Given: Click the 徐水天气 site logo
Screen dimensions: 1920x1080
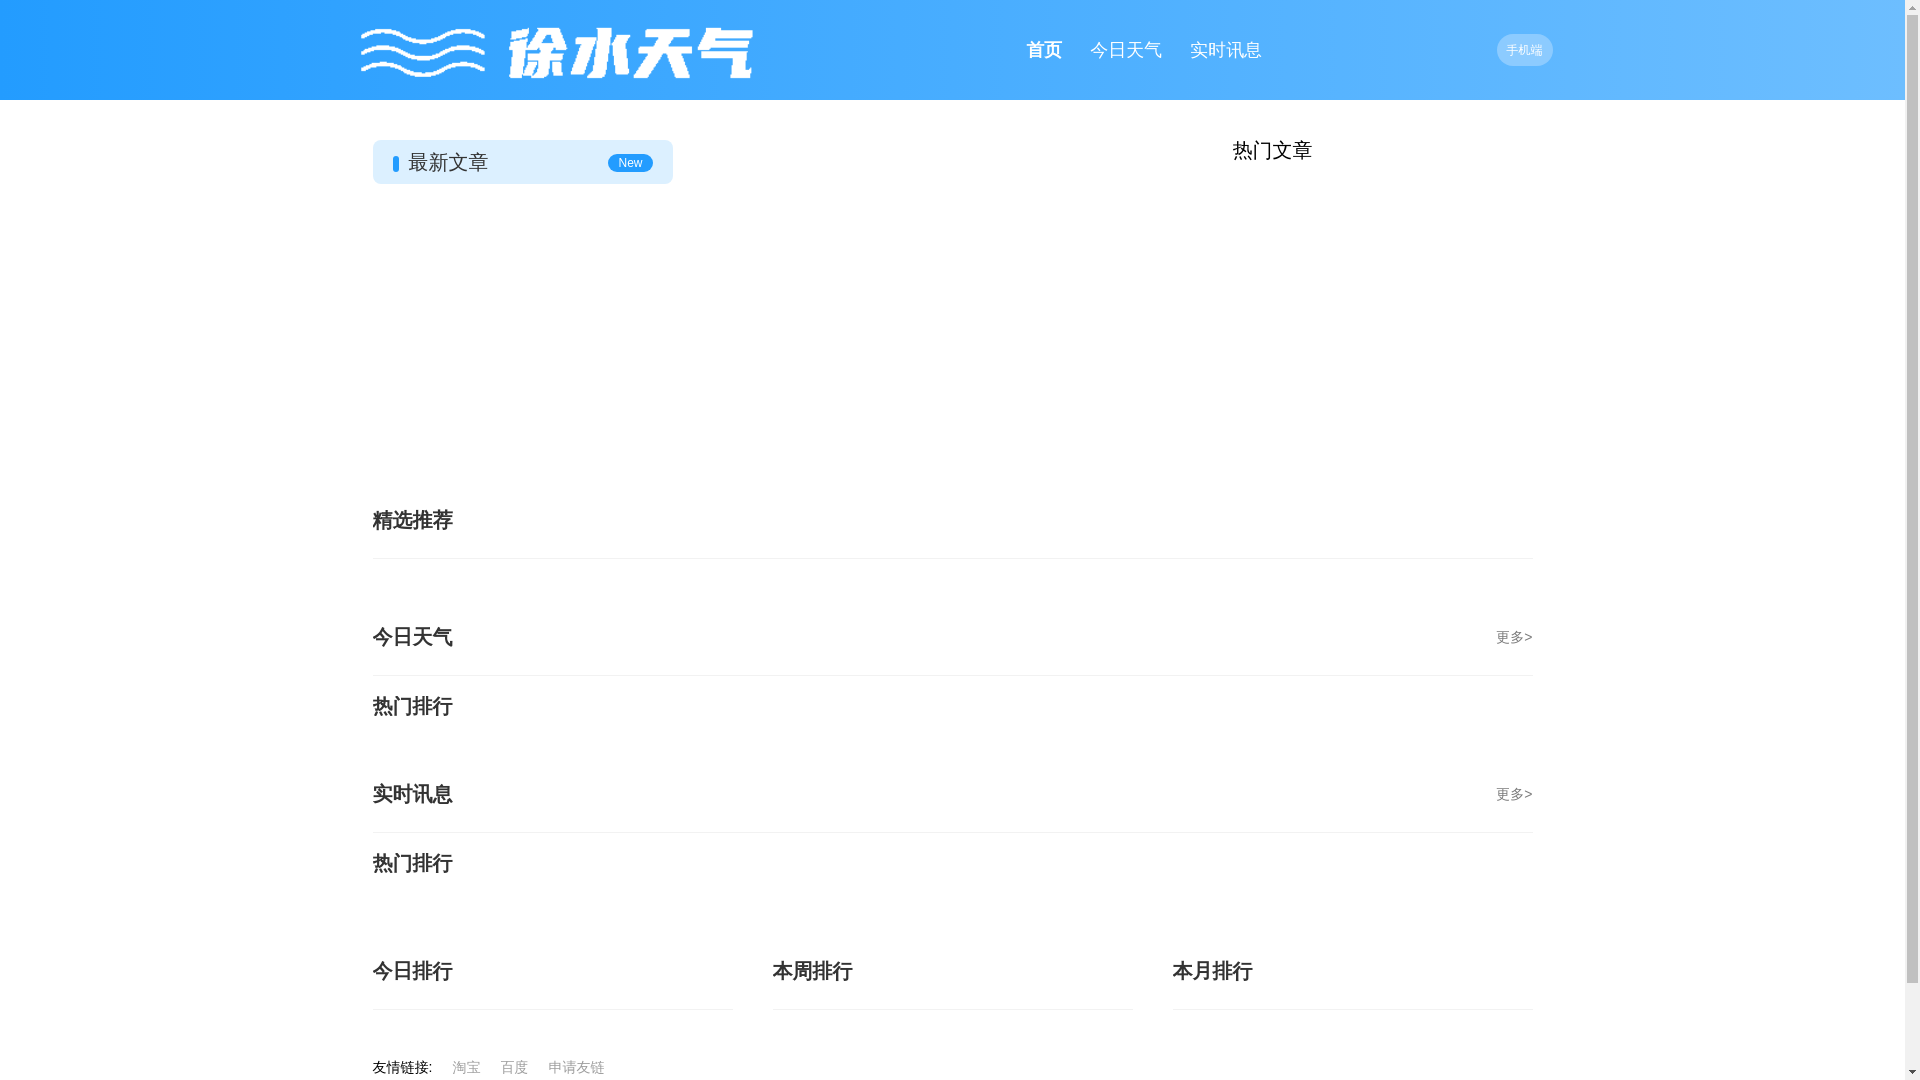Looking at the screenshot, I should (x=556, y=53).
